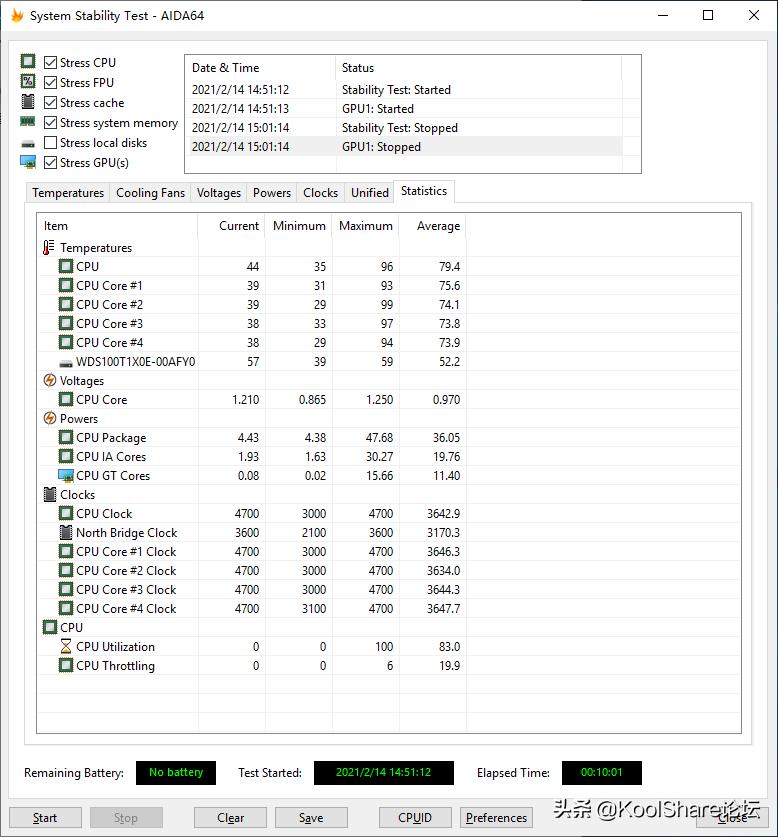Click the Voltages lightning icon in the list
This screenshot has width=778, height=837.
[x=50, y=380]
